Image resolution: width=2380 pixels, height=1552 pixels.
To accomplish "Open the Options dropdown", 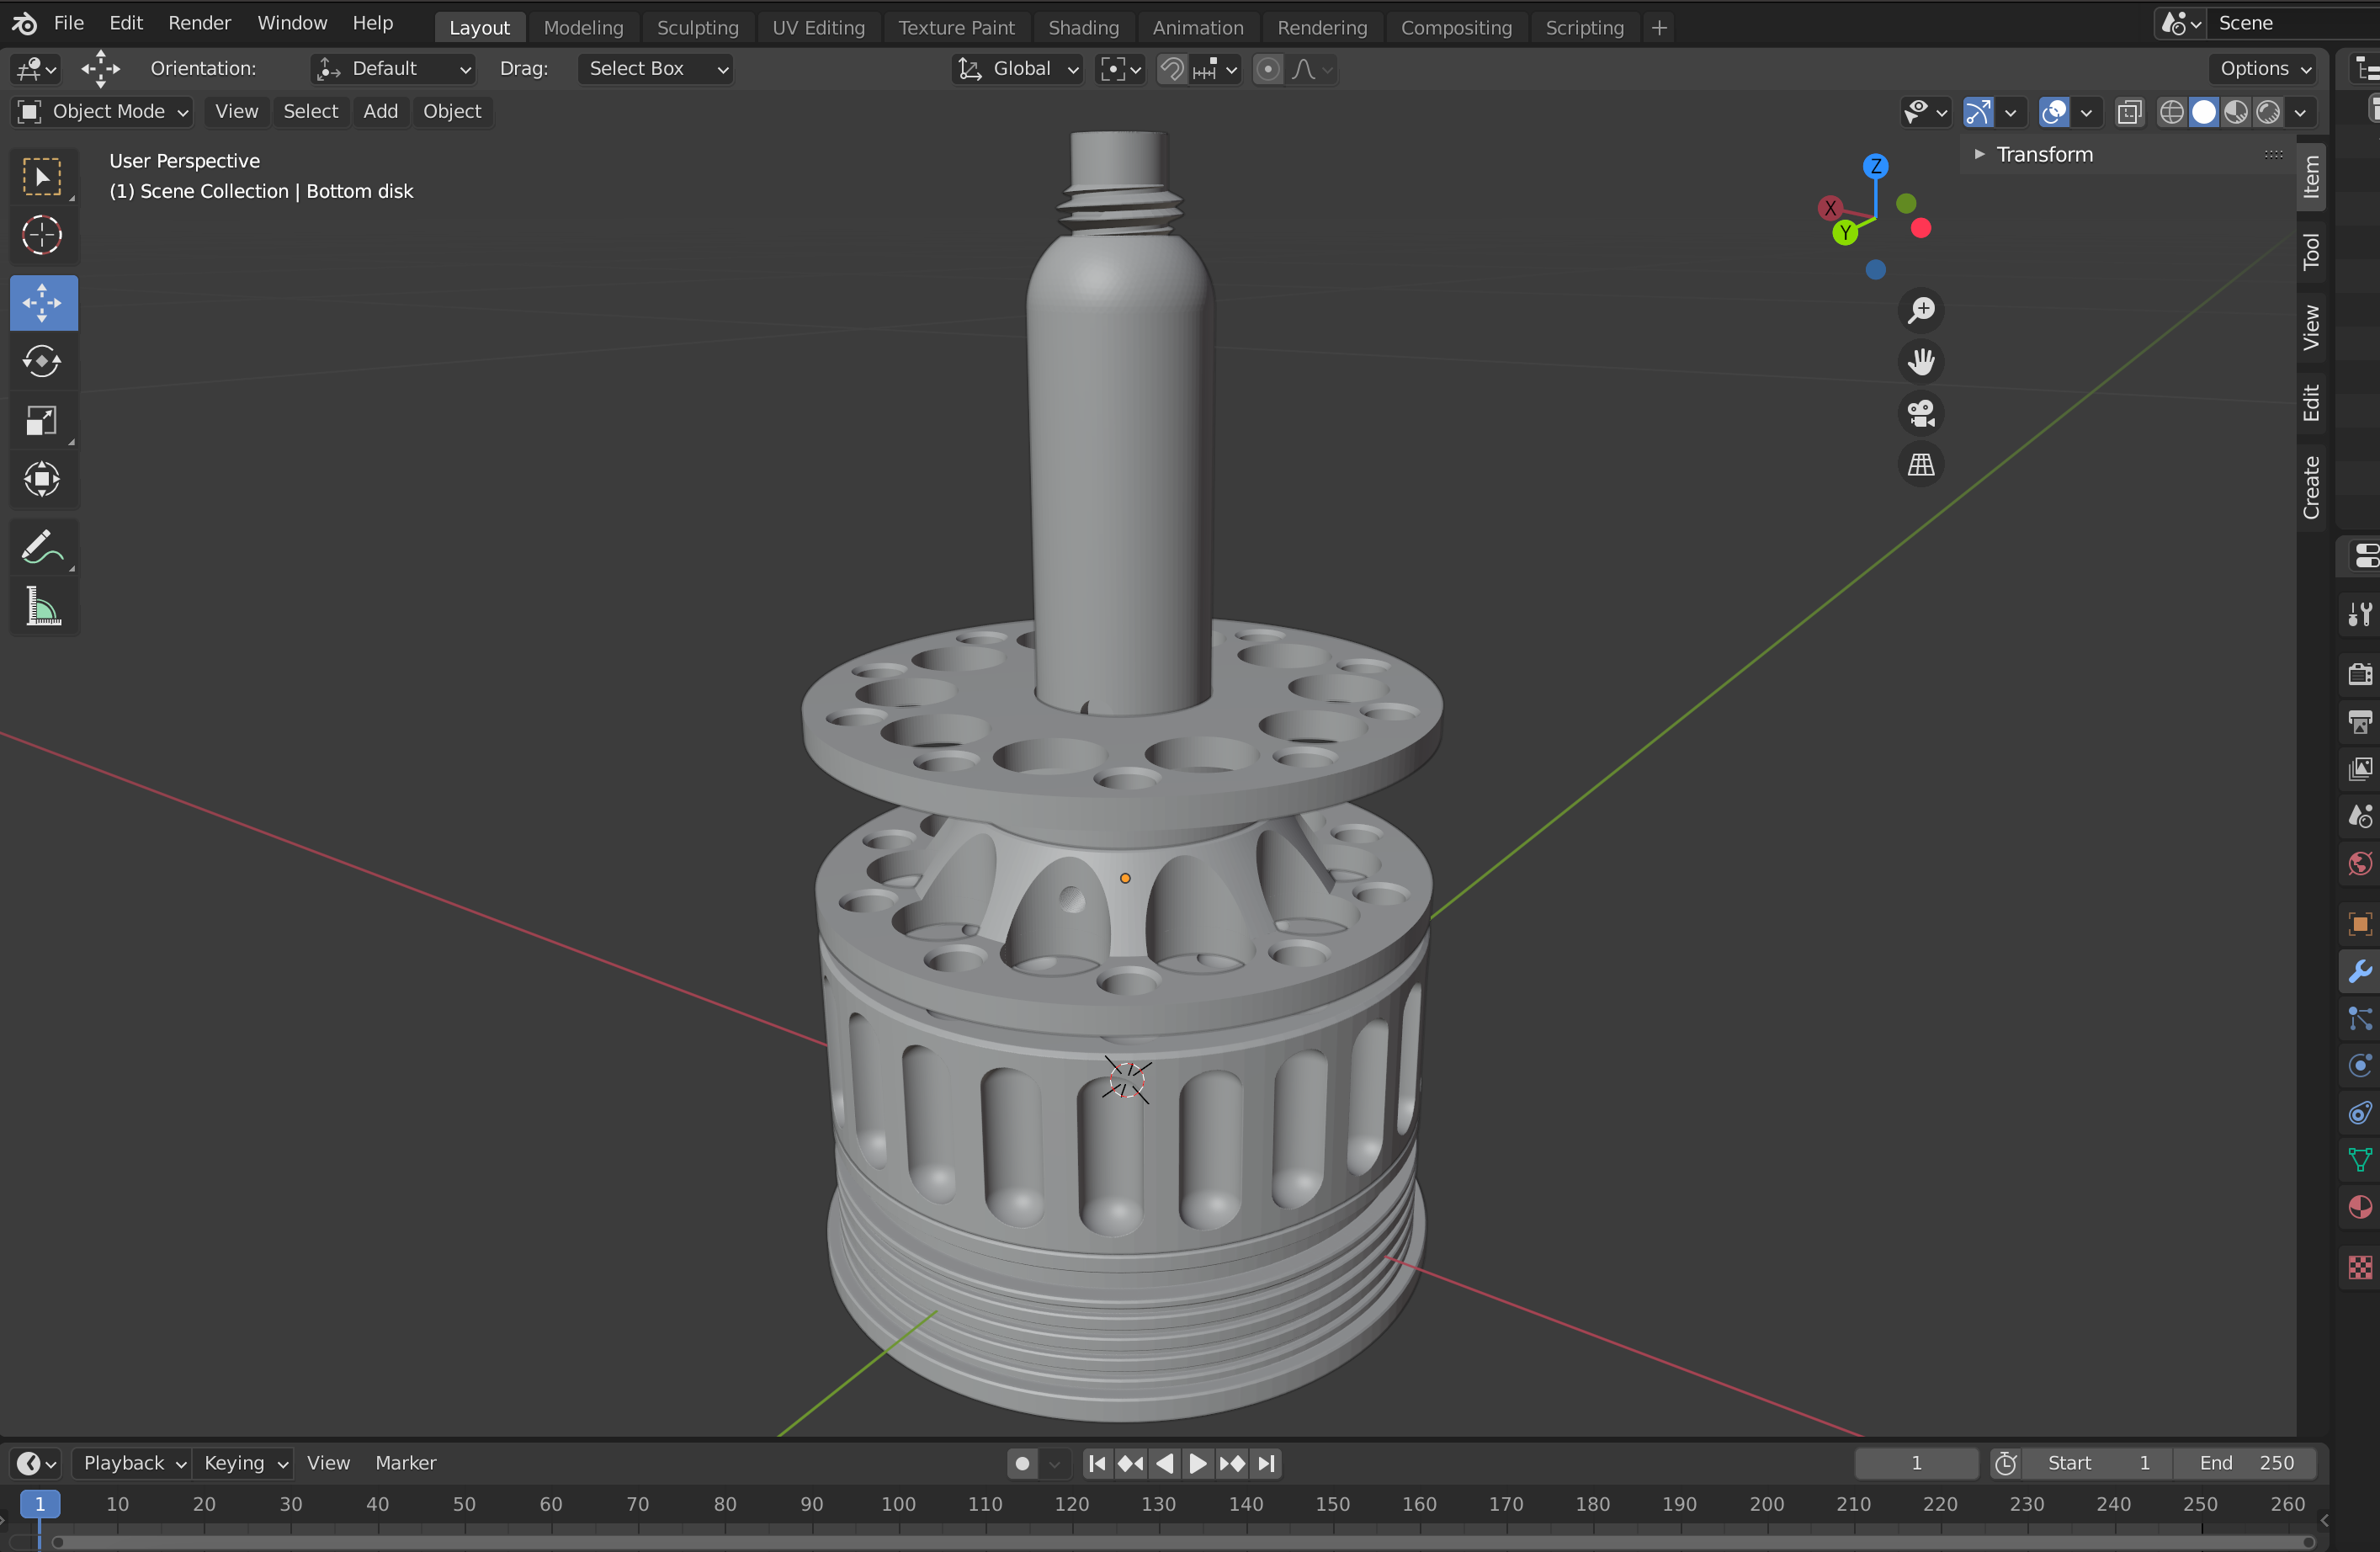I will click(x=2264, y=69).
